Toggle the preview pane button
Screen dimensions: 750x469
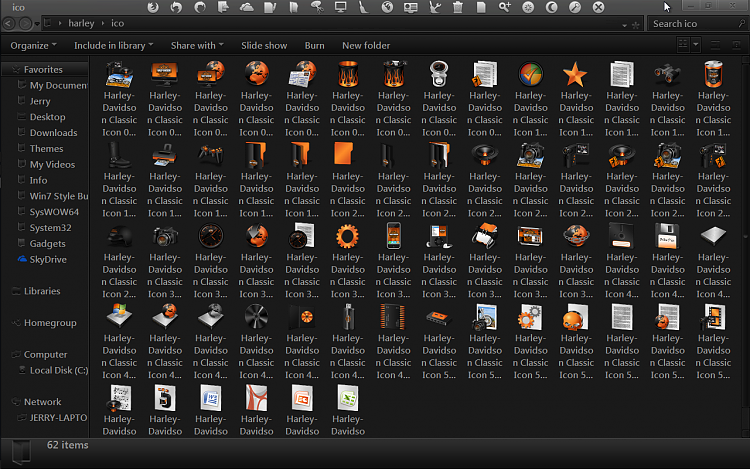point(715,45)
